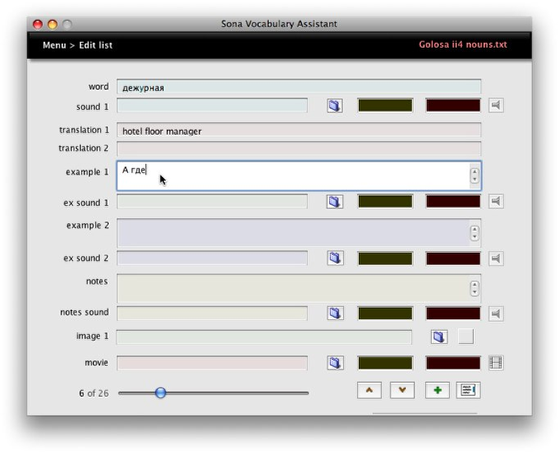Browse file for ex sound 1
Screen dimensions: 560x454
335,201
